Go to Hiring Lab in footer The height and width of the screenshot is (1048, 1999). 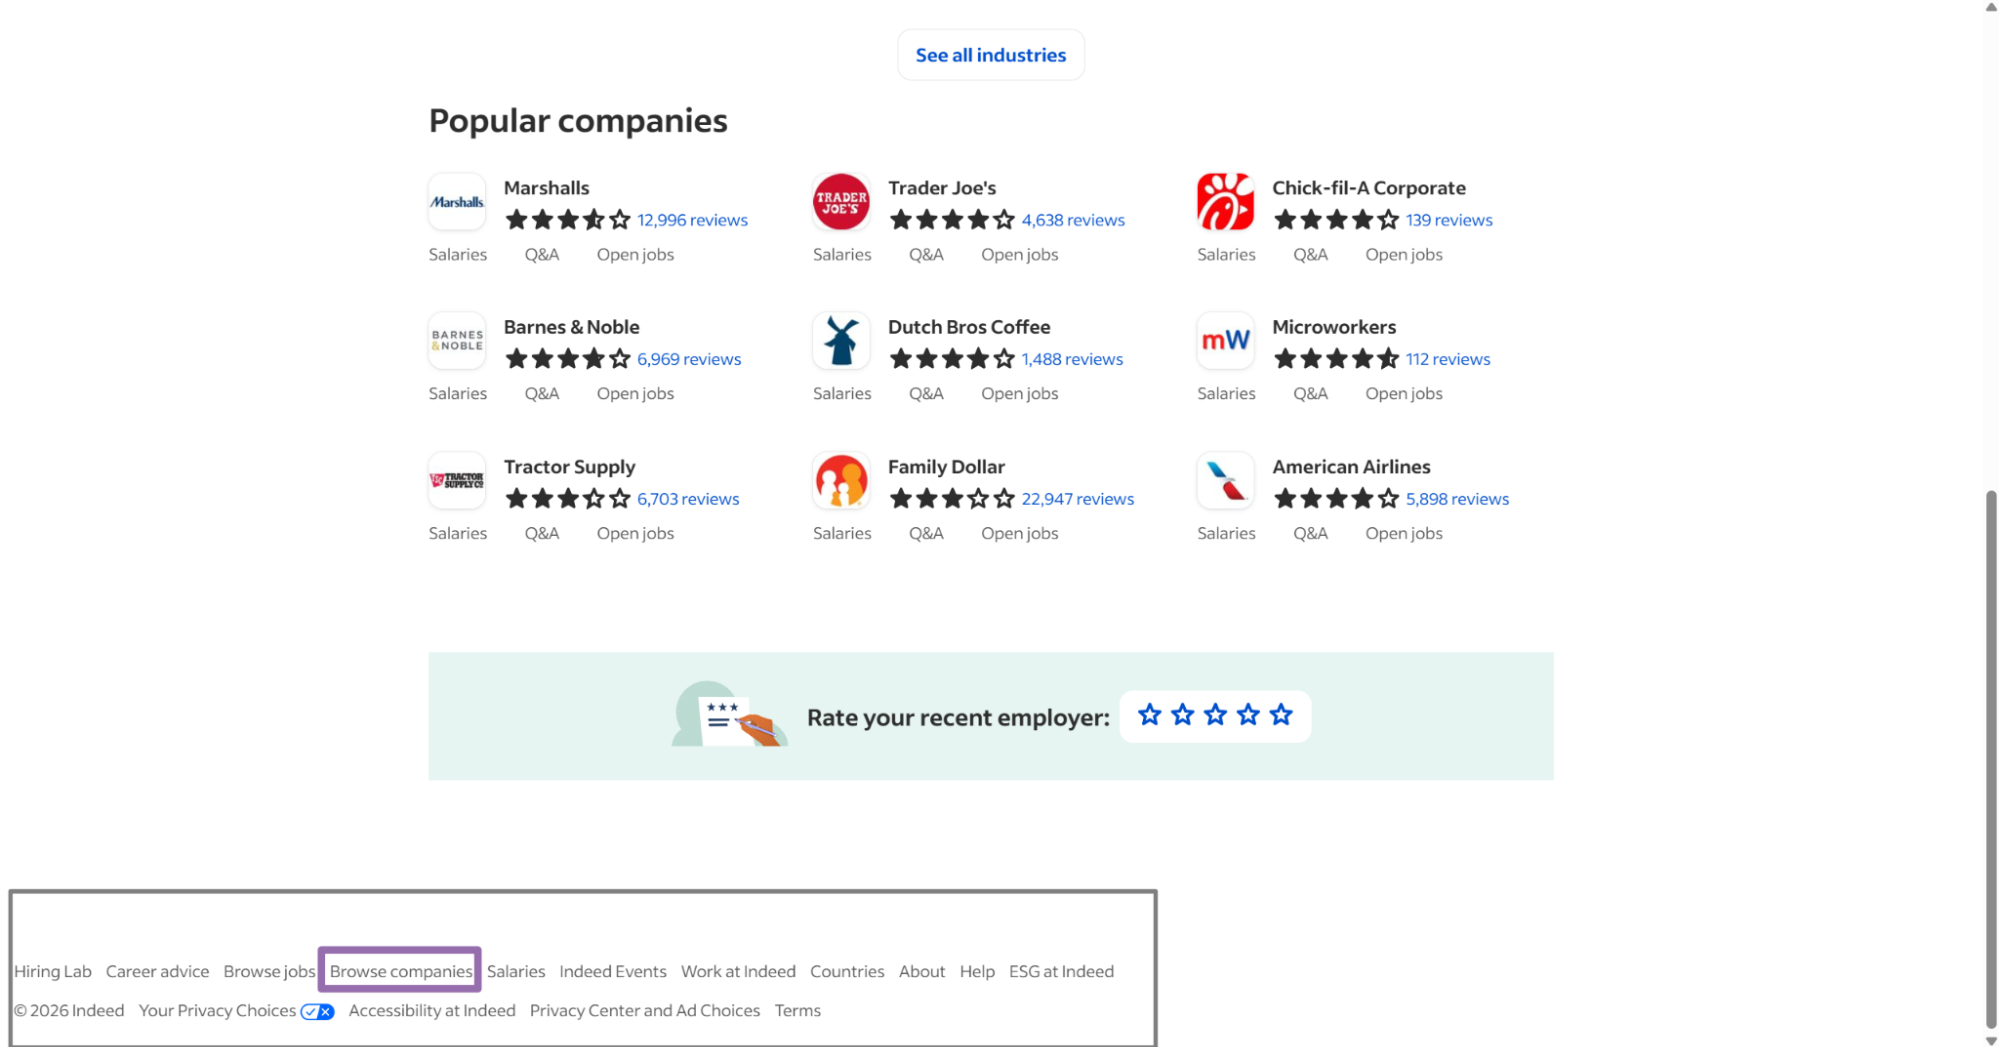point(53,972)
